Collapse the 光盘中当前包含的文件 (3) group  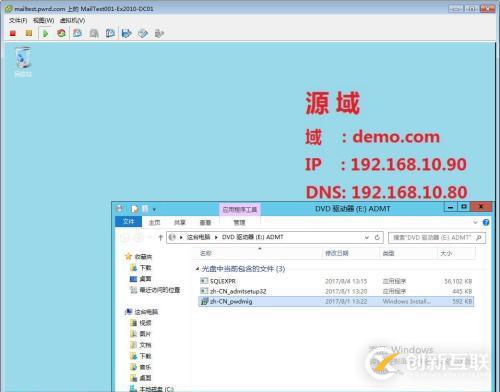tap(197, 269)
